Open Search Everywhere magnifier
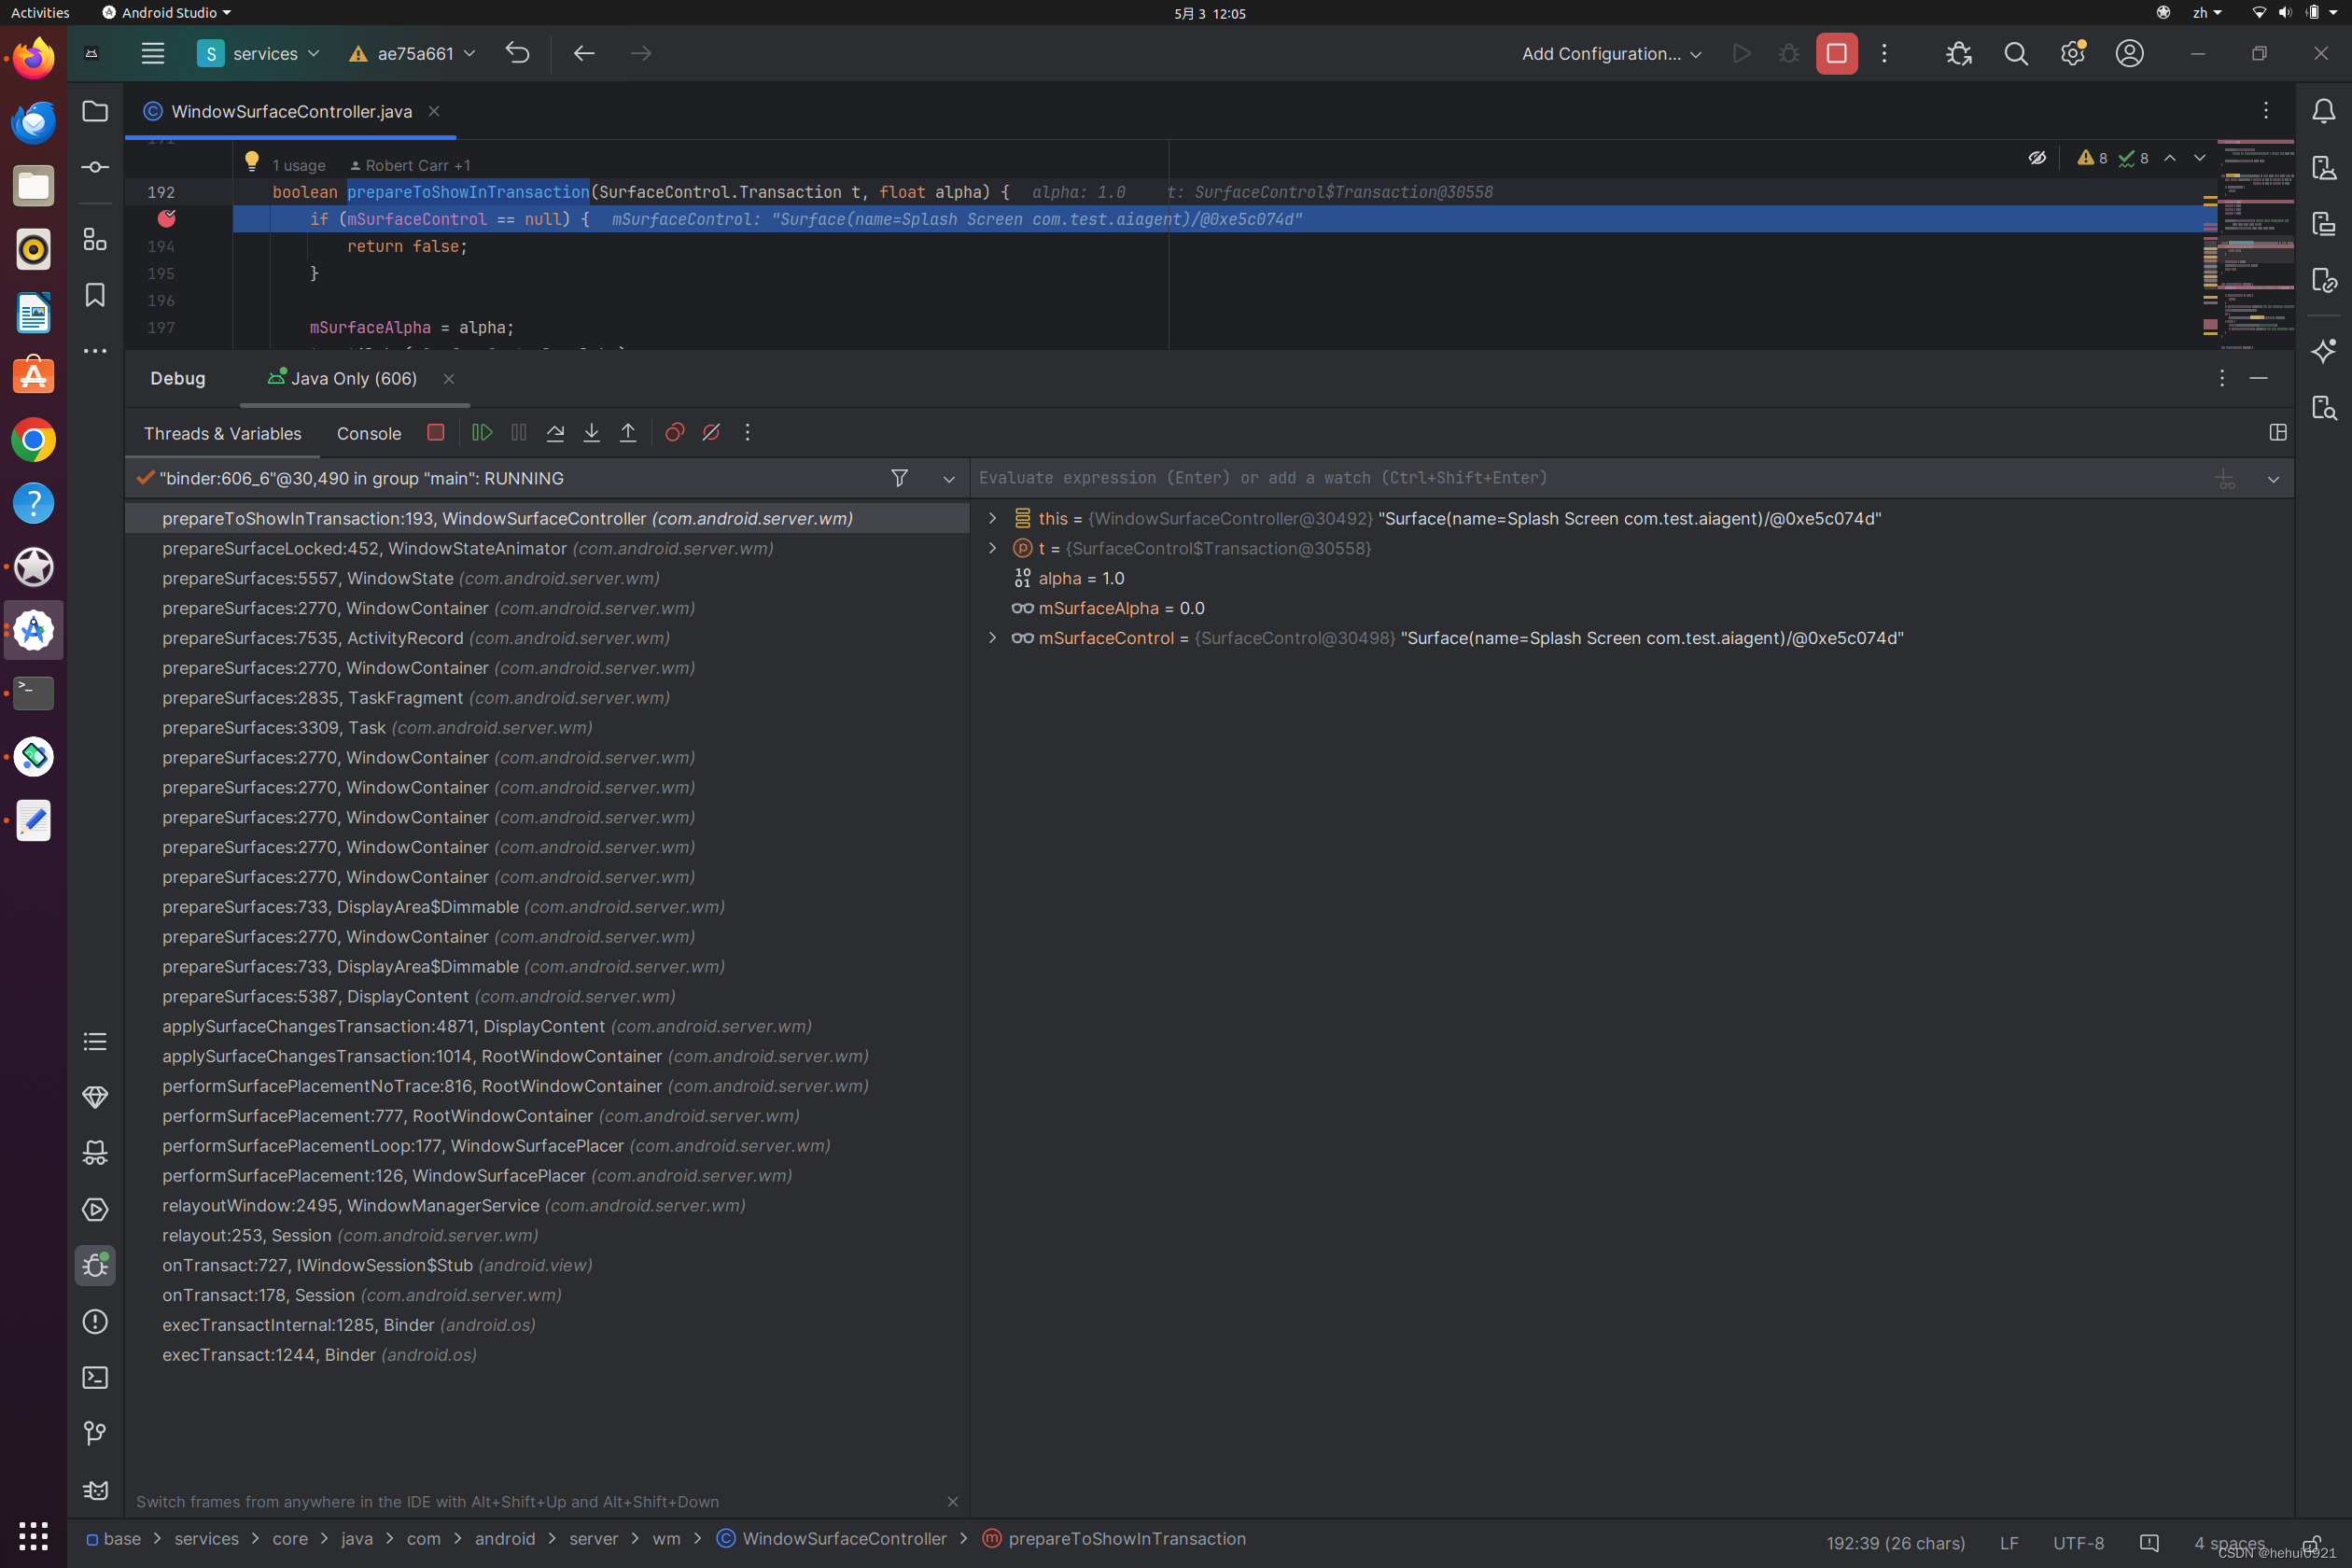 (x=2016, y=53)
